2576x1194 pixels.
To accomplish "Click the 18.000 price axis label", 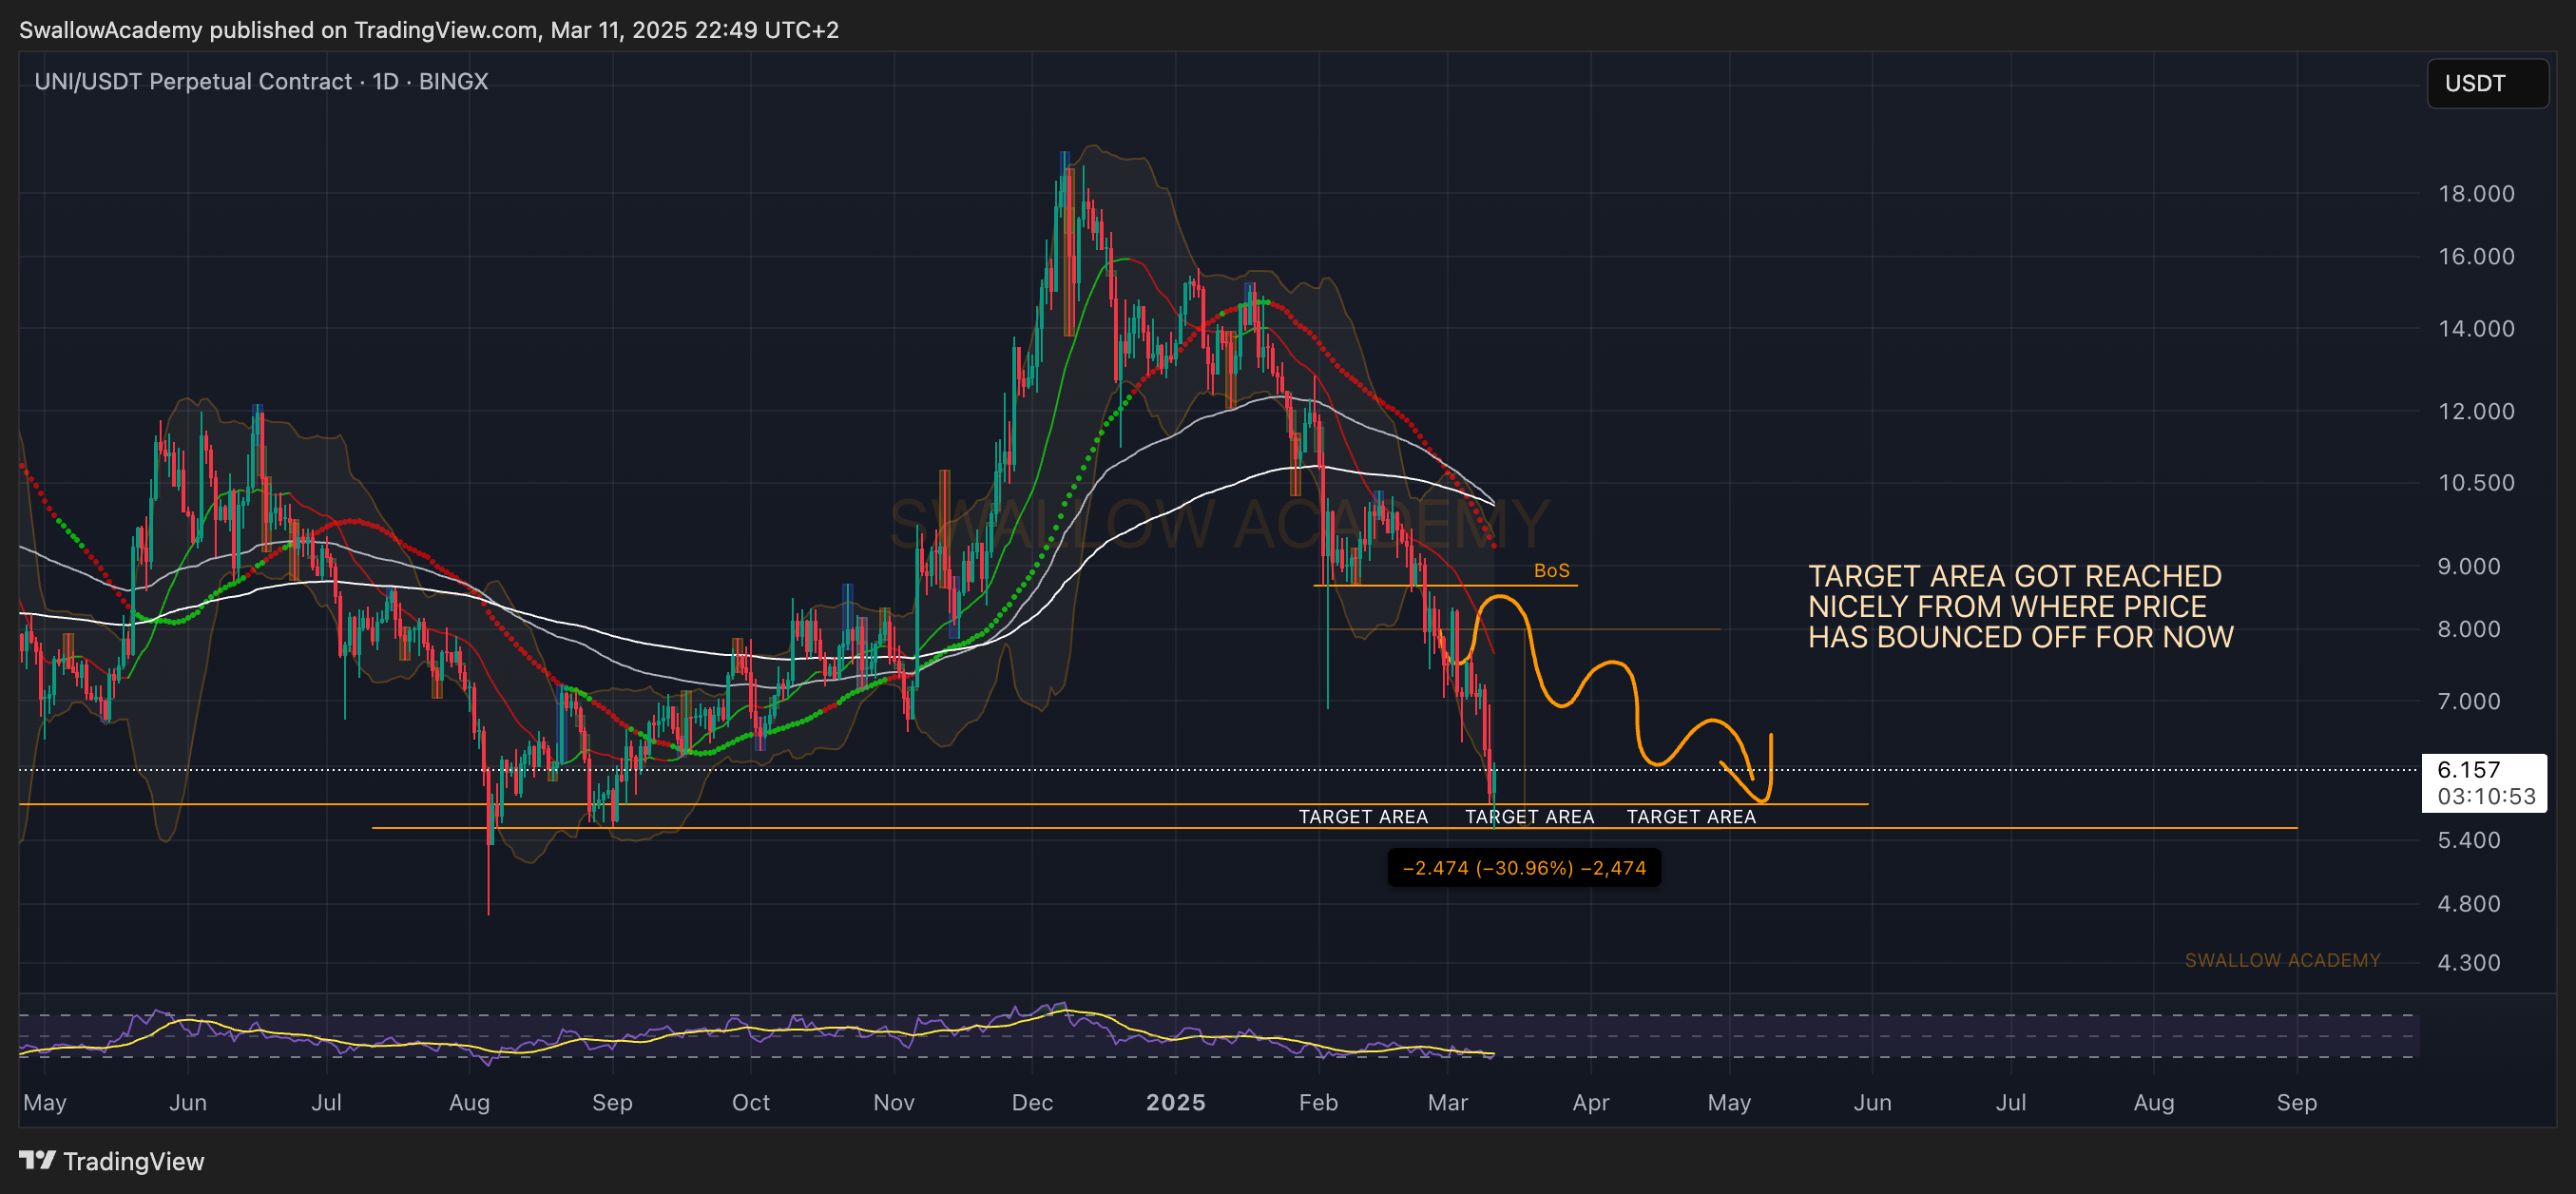I will (x=2476, y=193).
